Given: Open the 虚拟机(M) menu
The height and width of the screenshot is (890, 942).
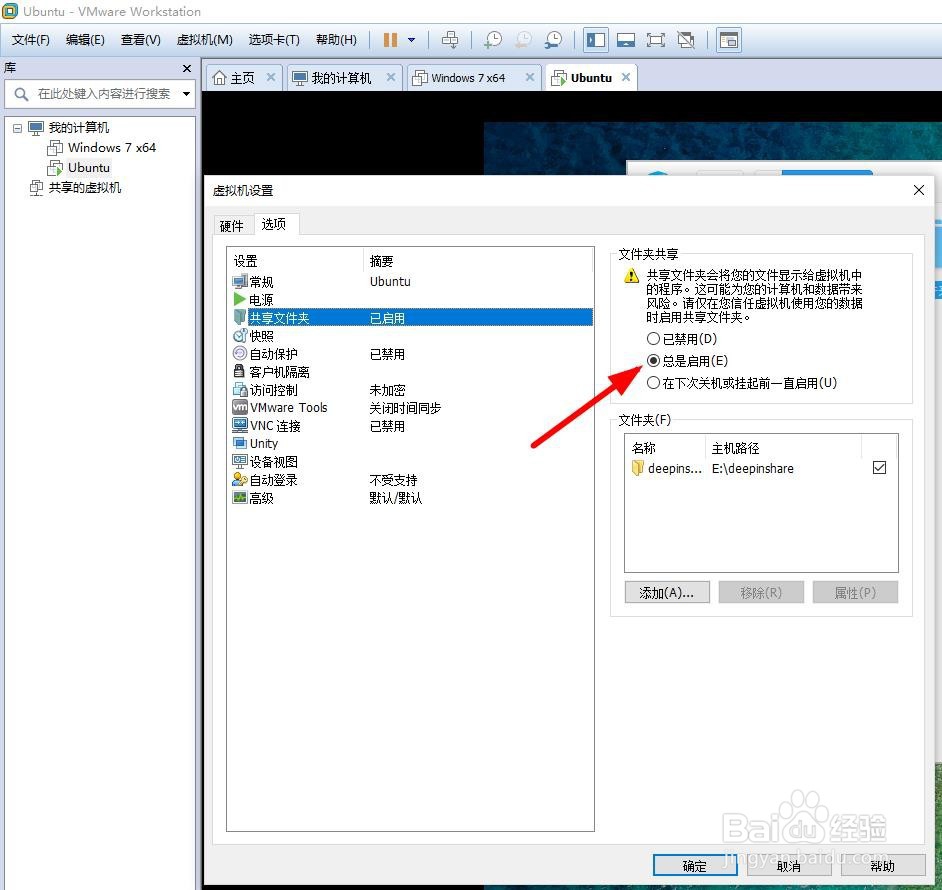Looking at the screenshot, I should pyautogui.click(x=204, y=40).
